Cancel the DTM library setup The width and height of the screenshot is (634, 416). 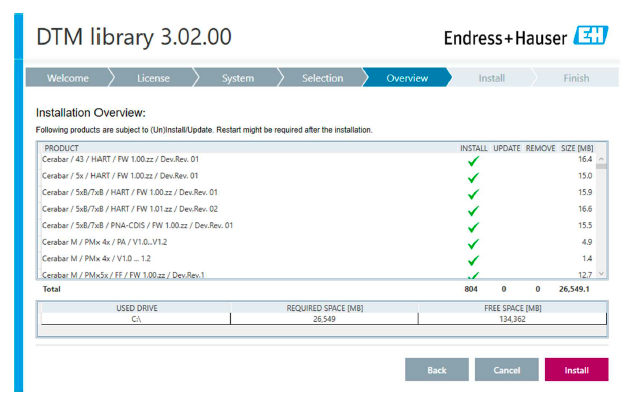(506, 370)
